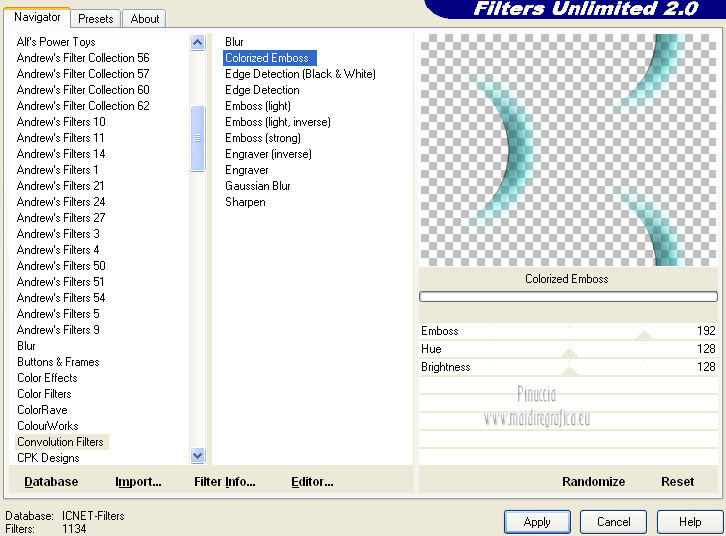Viewport: 726px width, 536px height.
Task: Select Andrew's Filters 14
Action: (61, 154)
